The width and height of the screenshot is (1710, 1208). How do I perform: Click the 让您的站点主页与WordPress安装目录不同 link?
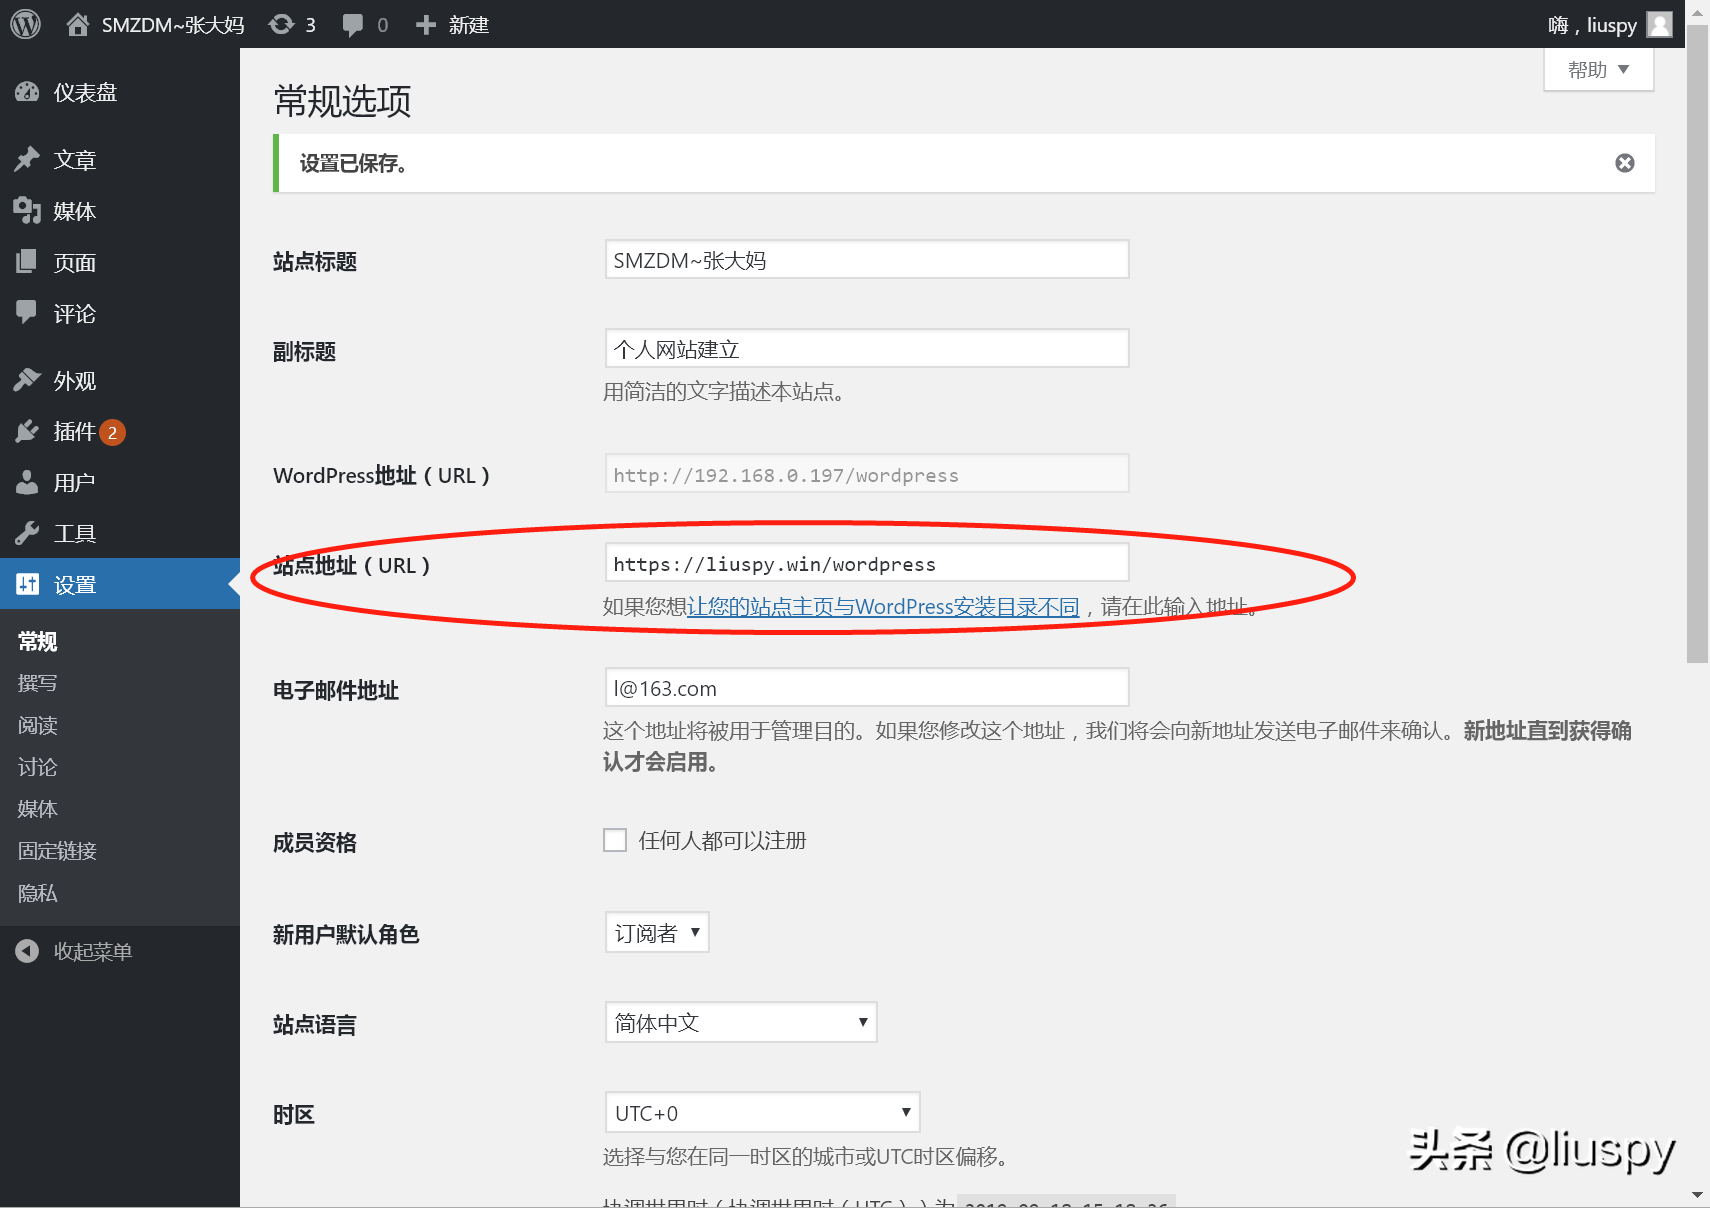coord(883,607)
